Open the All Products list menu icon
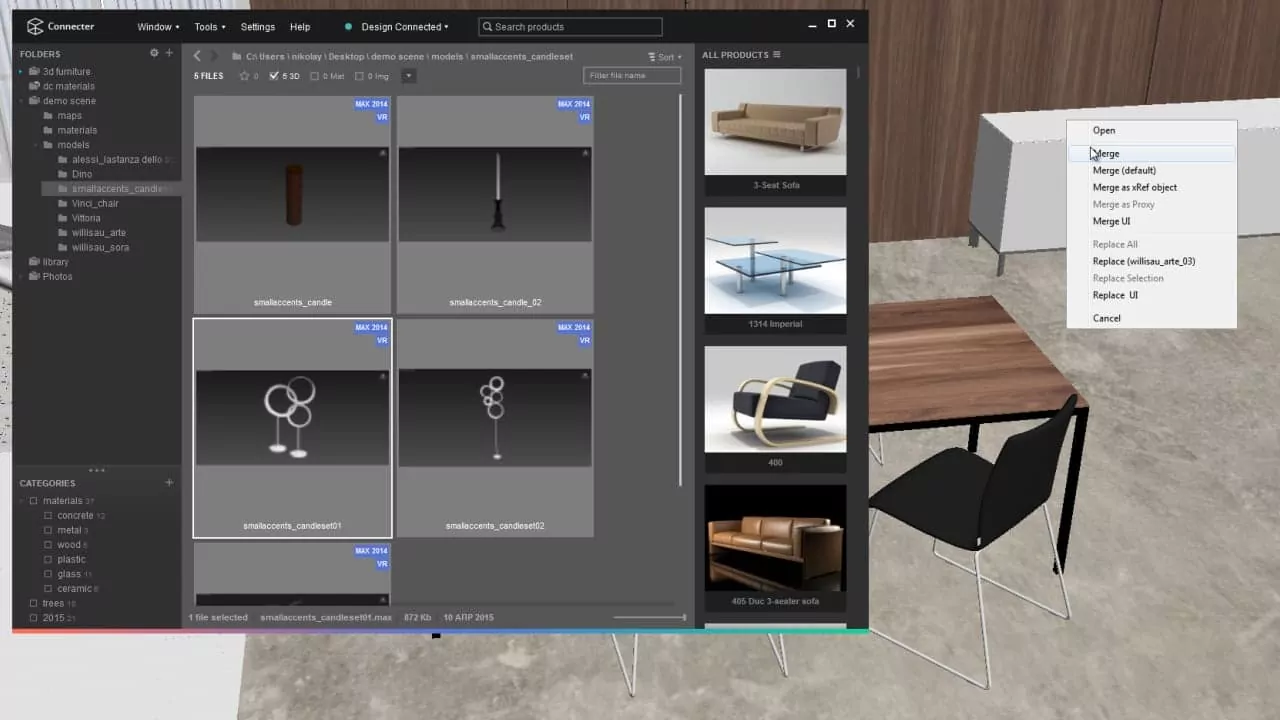Image resolution: width=1280 pixels, height=720 pixels. tap(776, 55)
